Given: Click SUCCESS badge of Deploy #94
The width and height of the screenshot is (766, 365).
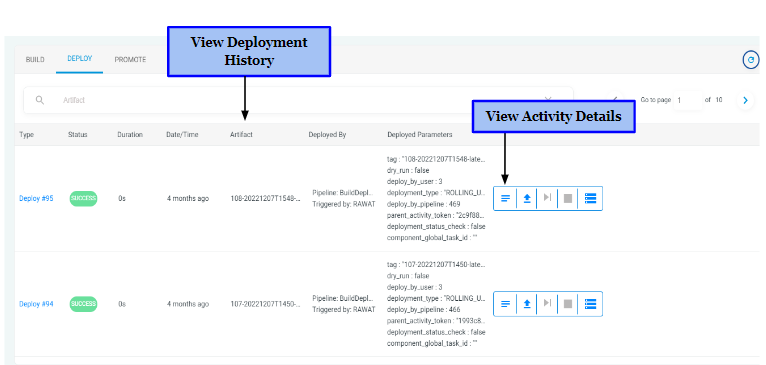Looking at the screenshot, I should click(x=83, y=304).
